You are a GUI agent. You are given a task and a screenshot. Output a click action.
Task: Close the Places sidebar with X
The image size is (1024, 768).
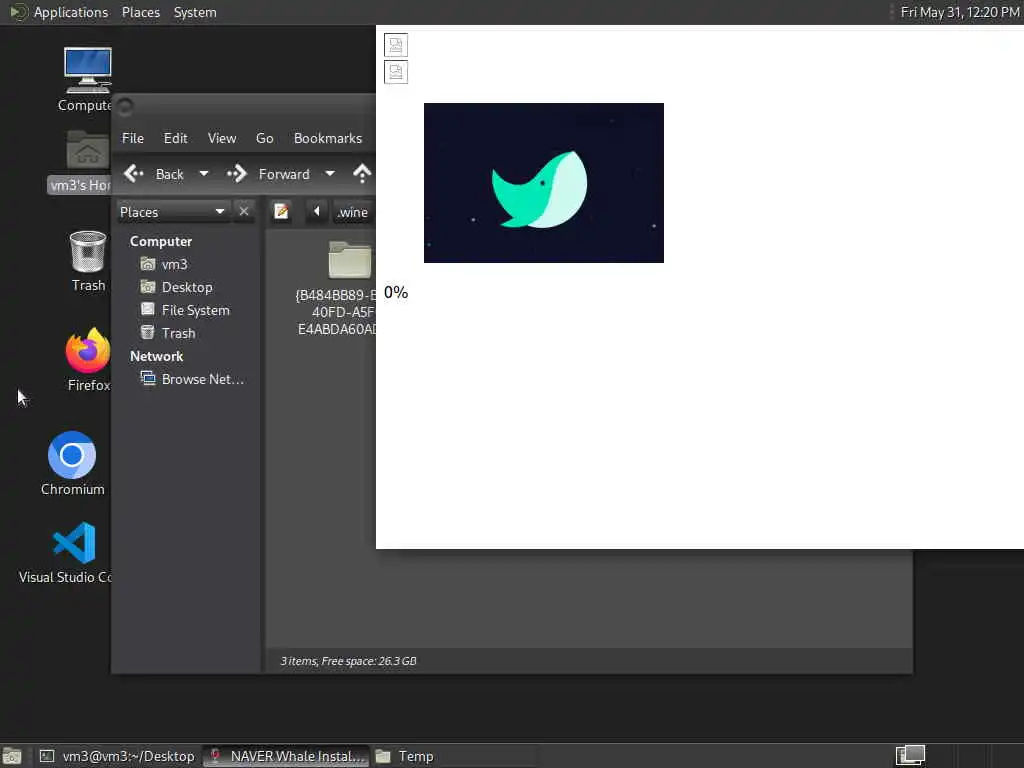tap(244, 212)
